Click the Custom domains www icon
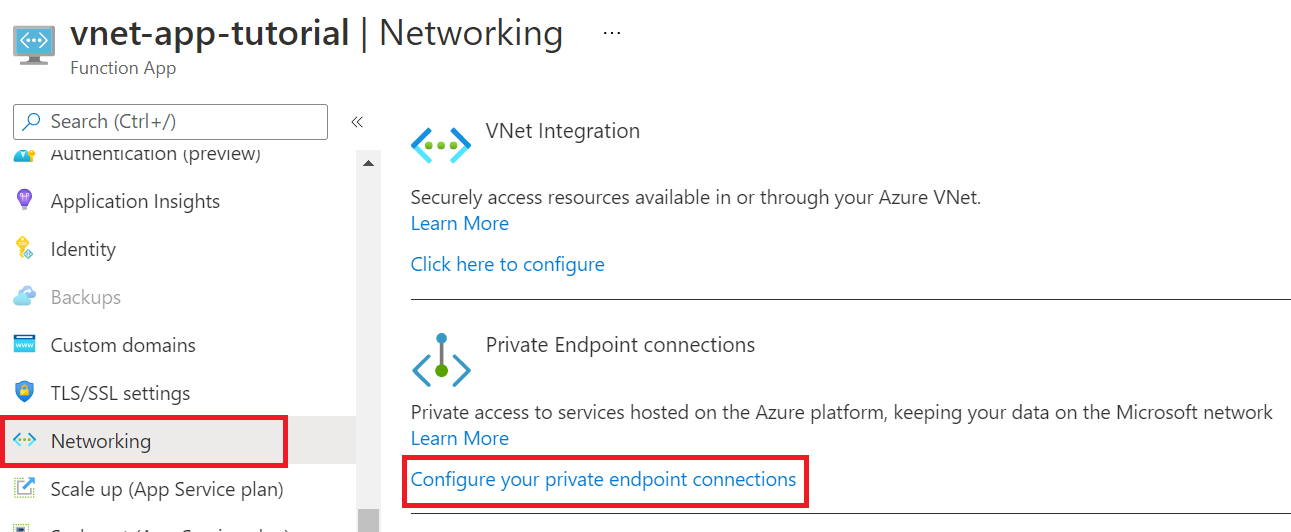 [25, 345]
